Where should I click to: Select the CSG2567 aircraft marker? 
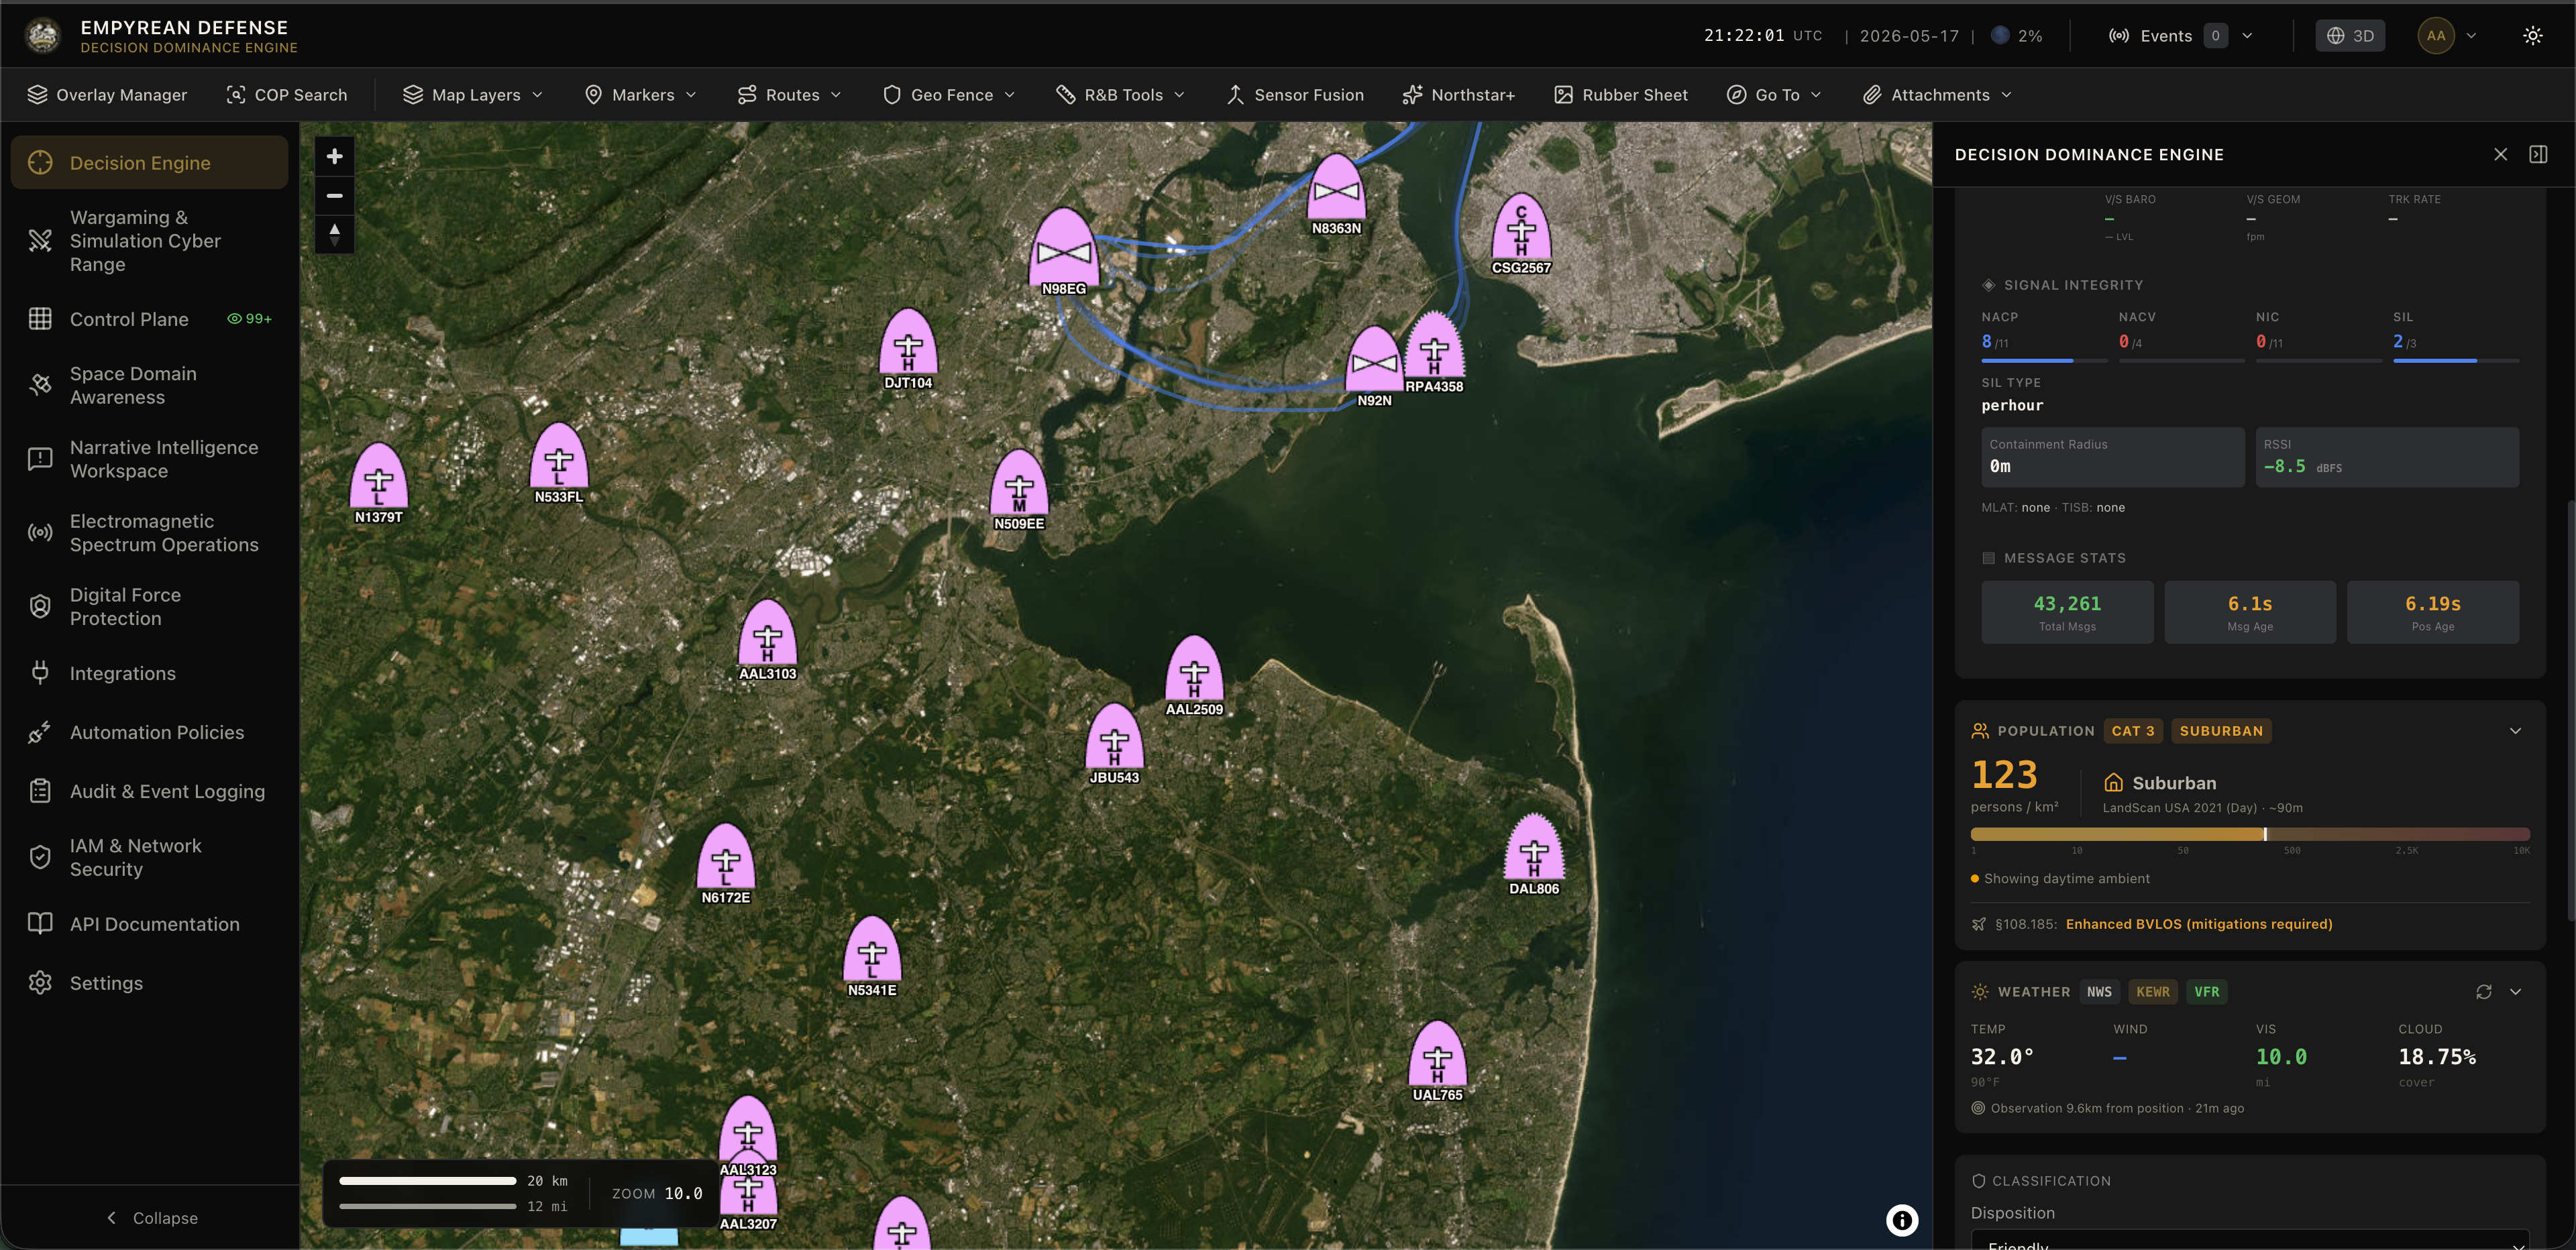click(x=1521, y=232)
